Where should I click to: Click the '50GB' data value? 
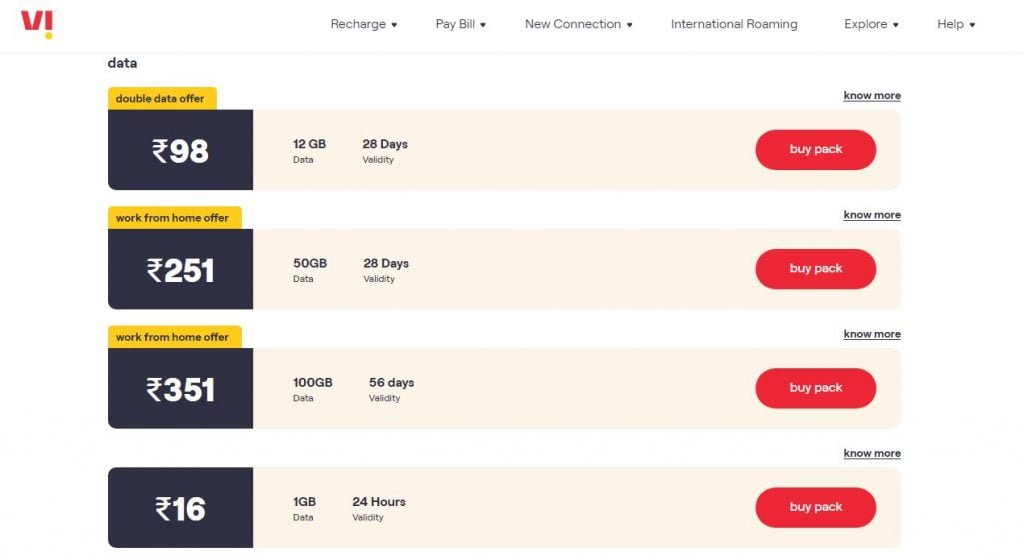pos(310,263)
